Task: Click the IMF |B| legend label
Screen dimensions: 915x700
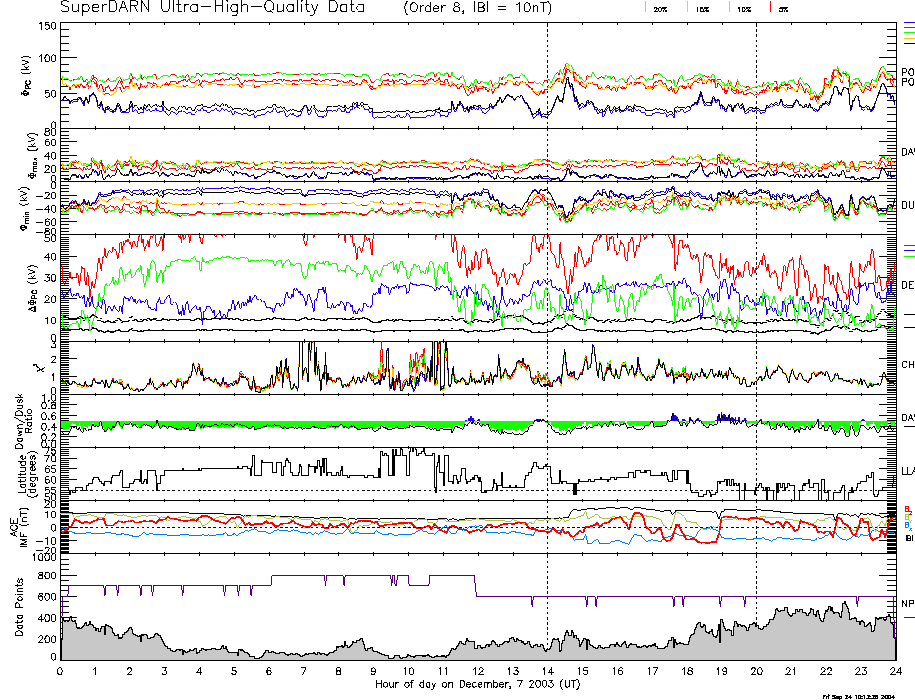Action: click(x=908, y=538)
